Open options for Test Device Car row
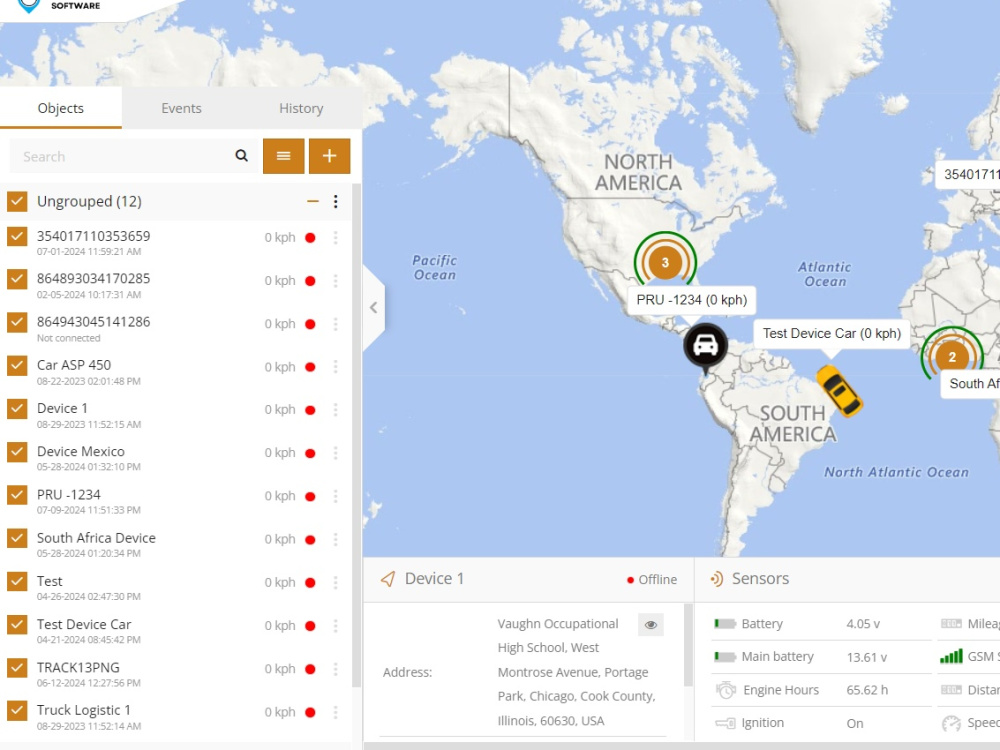This screenshot has width=1000, height=750. (335, 626)
